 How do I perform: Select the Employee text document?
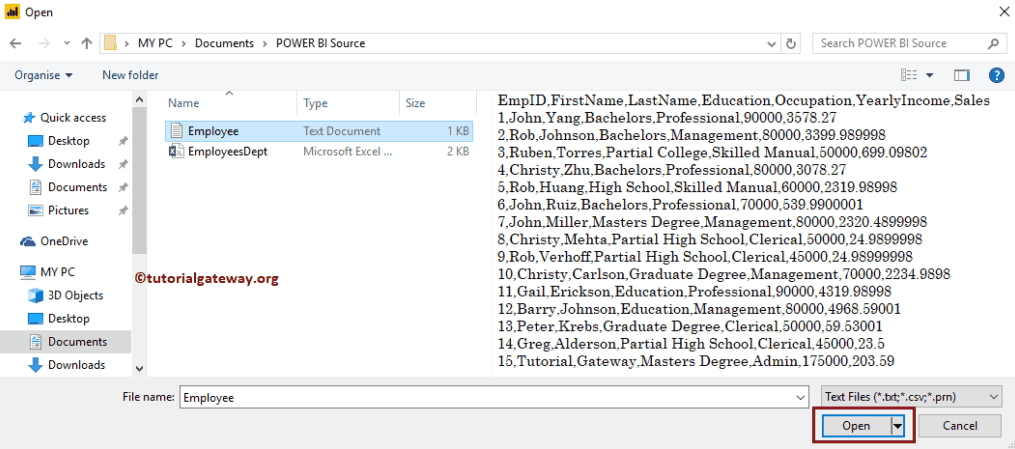(213, 131)
